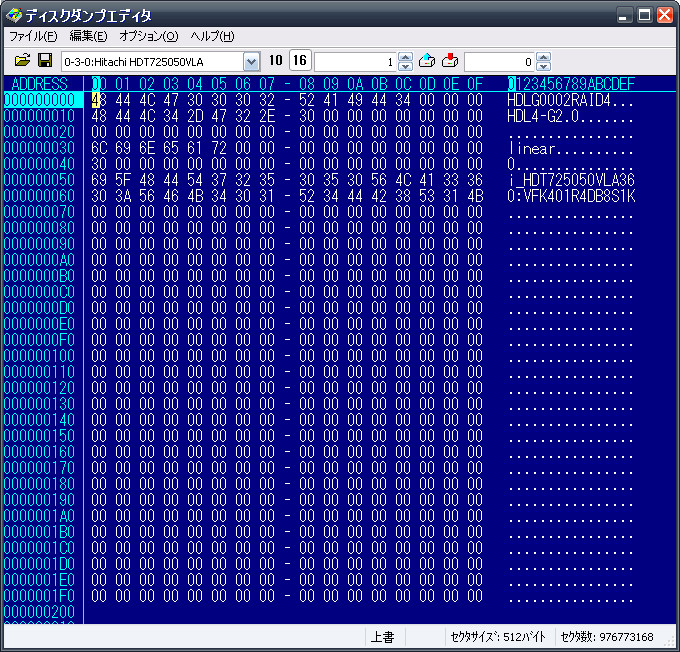Click address row 000000000
The image size is (680, 652).
[39, 100]
